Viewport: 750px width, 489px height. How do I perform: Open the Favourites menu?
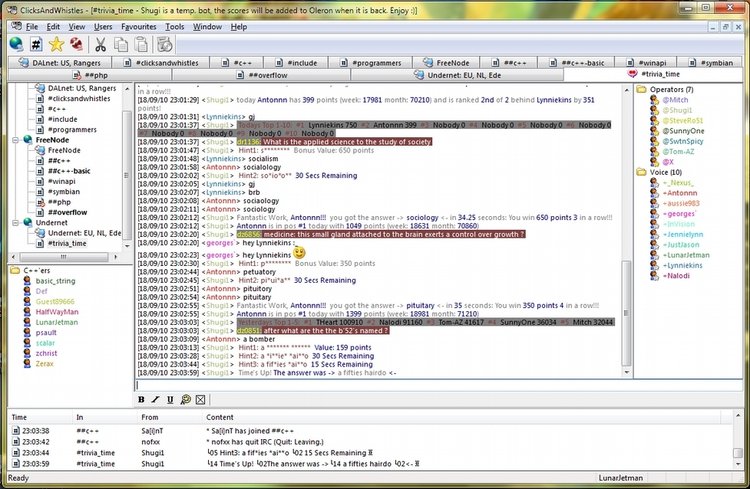[138, 26]
